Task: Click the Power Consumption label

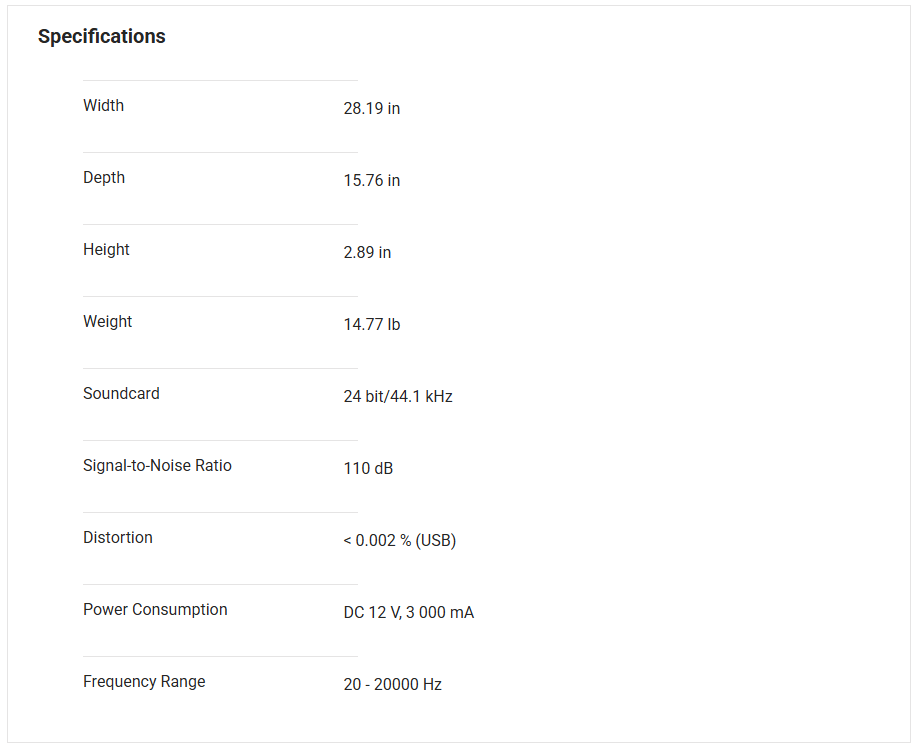Action: (155, 610)
